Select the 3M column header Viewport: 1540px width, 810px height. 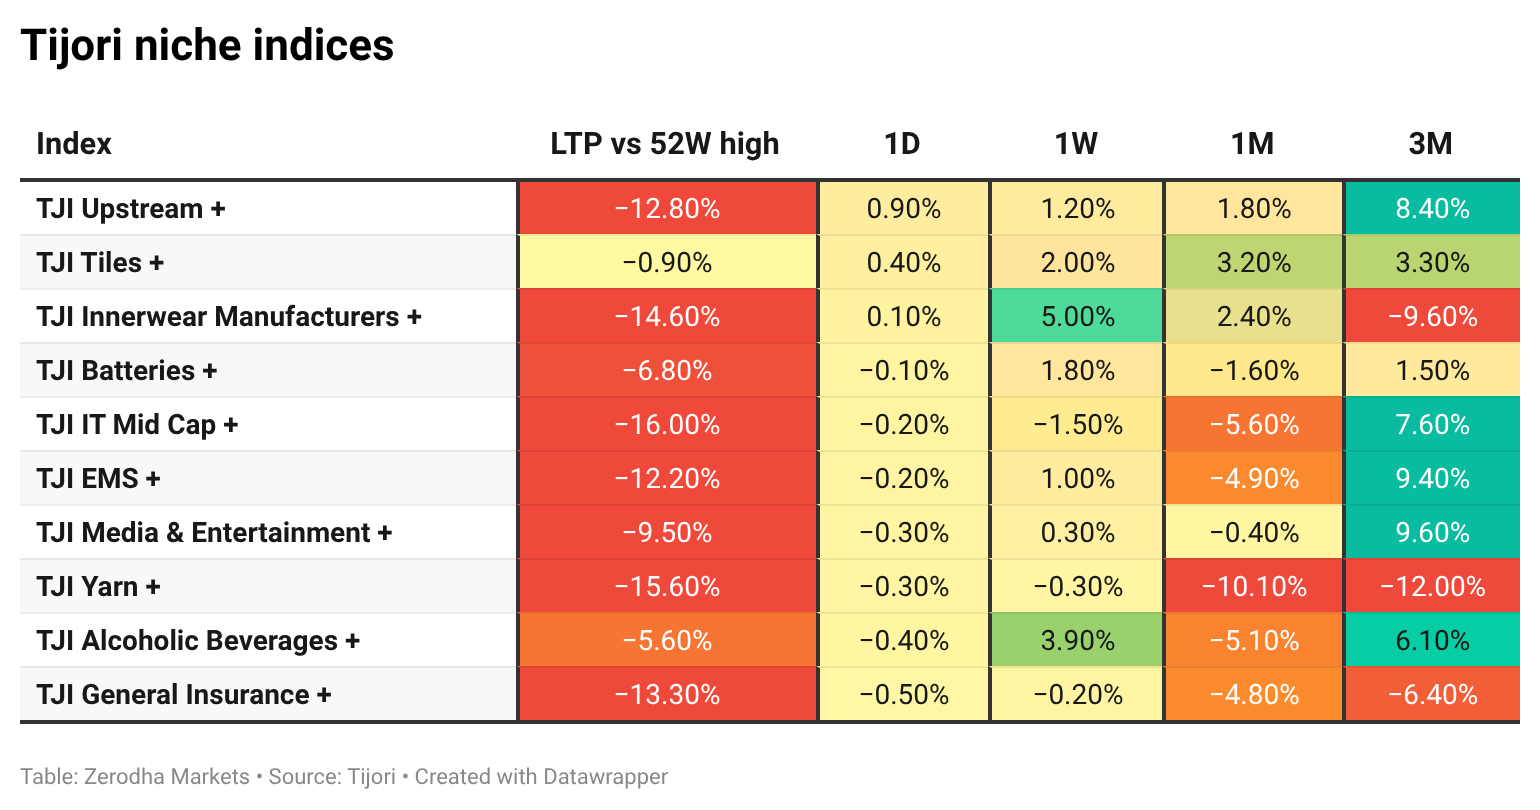tap(1430, 143)
